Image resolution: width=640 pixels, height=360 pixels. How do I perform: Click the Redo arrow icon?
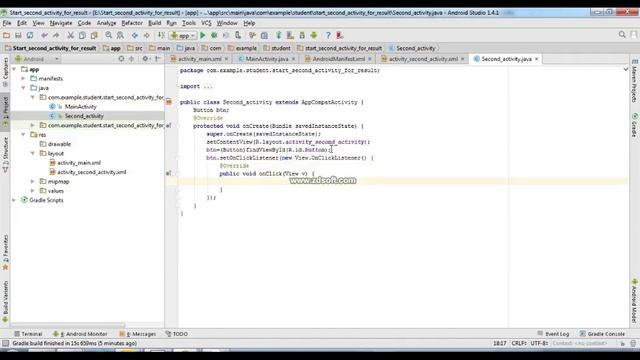point(56,36)
